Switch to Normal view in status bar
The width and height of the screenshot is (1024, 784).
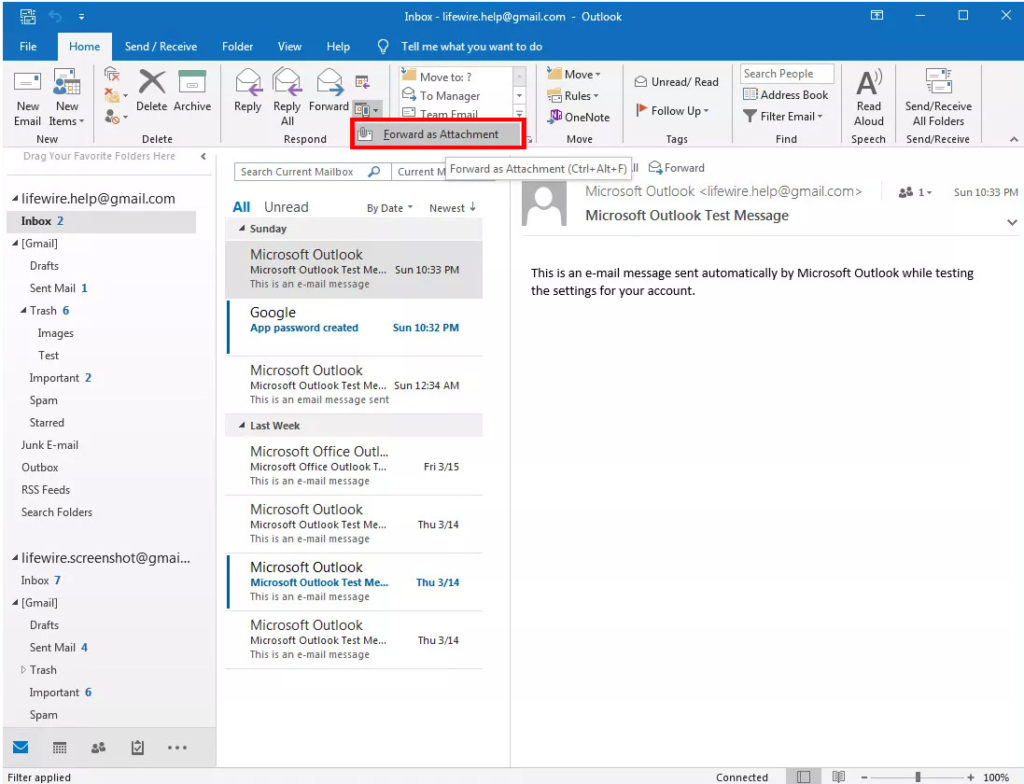[804, 776]
